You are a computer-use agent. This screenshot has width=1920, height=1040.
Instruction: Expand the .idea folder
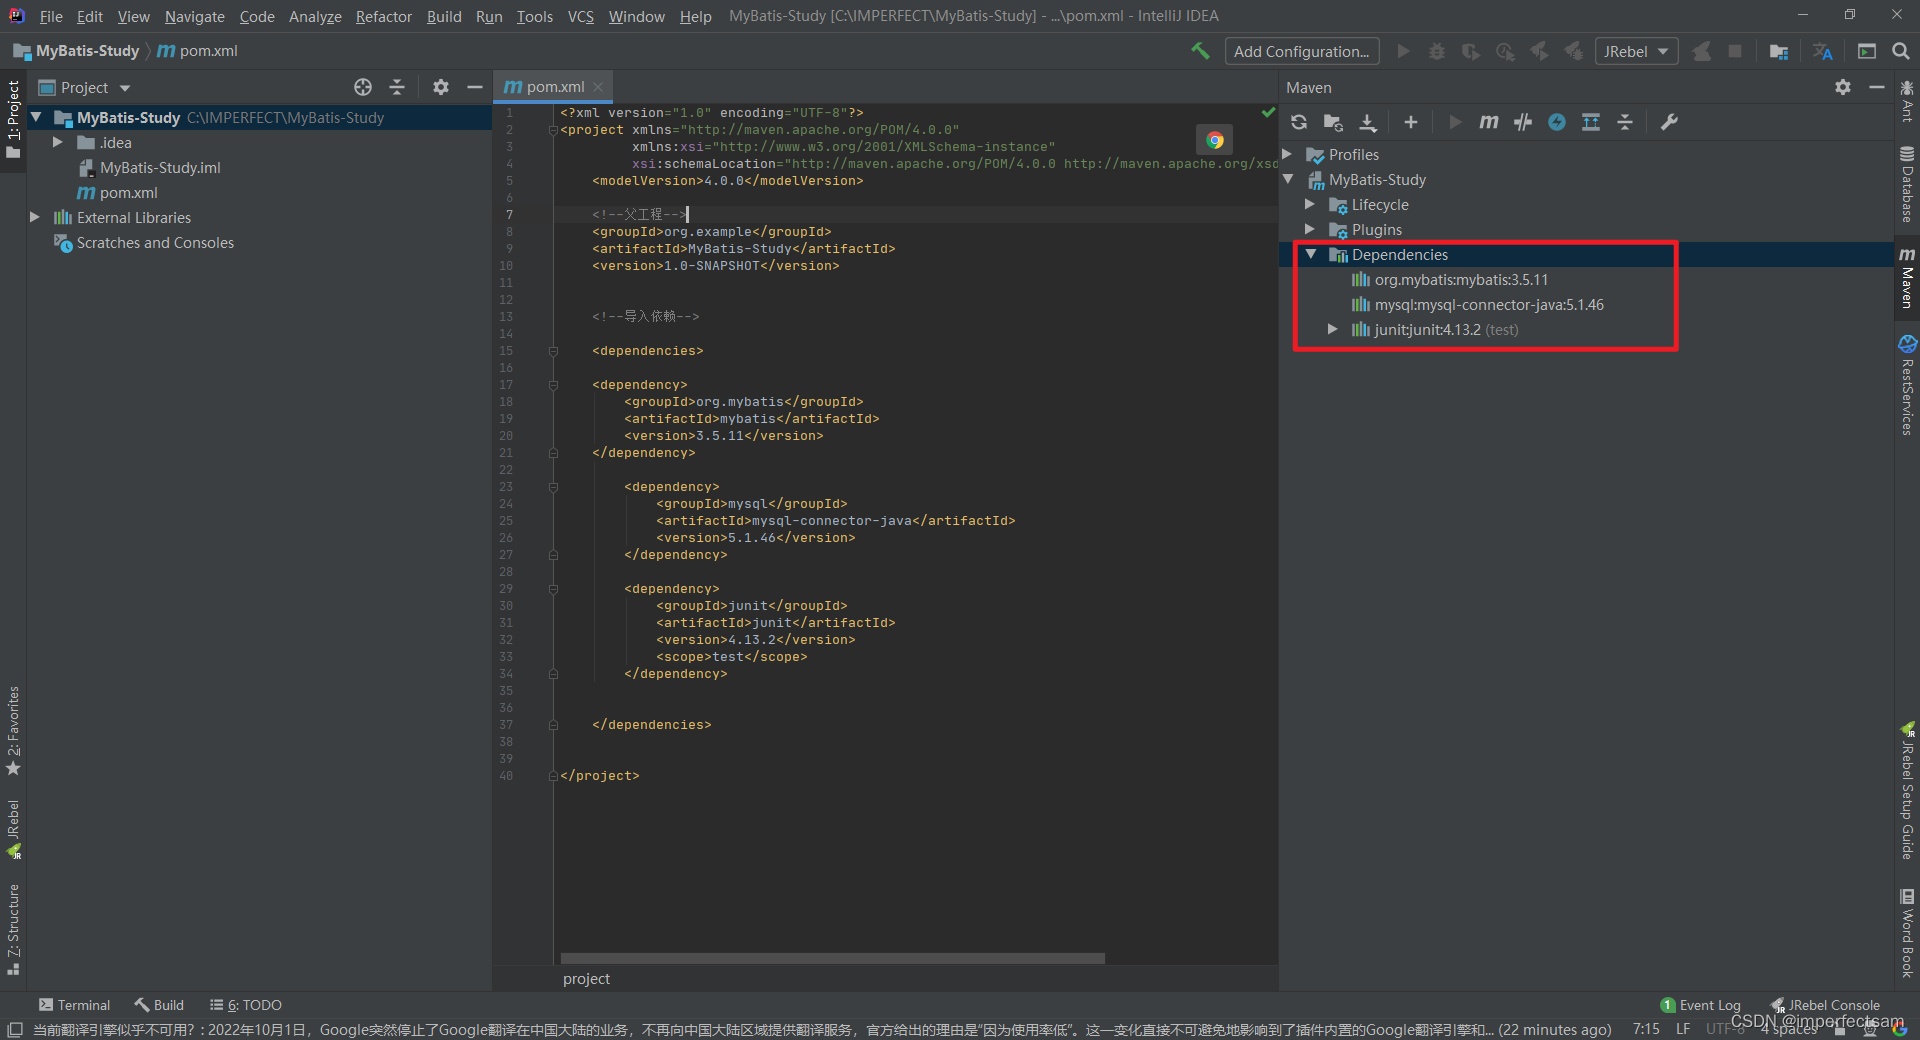58,142
